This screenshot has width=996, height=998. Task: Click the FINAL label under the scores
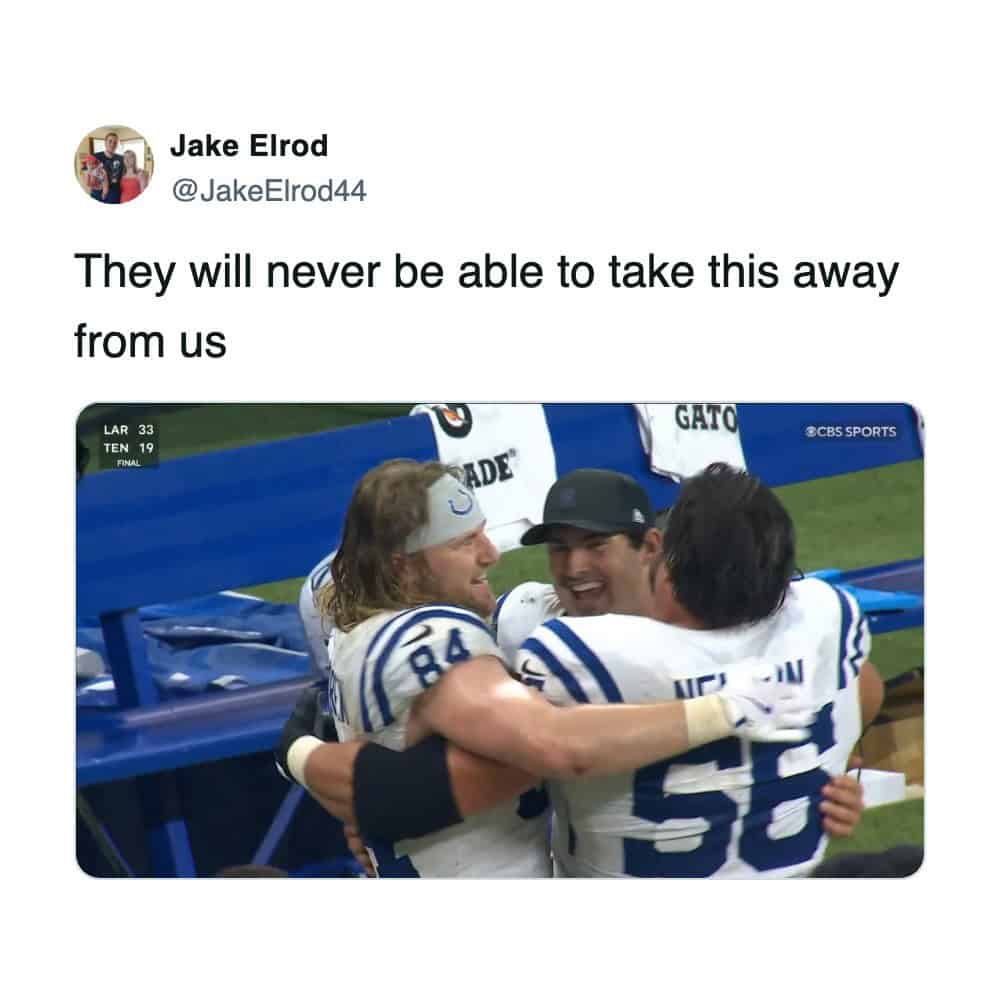tap(129, 463)
